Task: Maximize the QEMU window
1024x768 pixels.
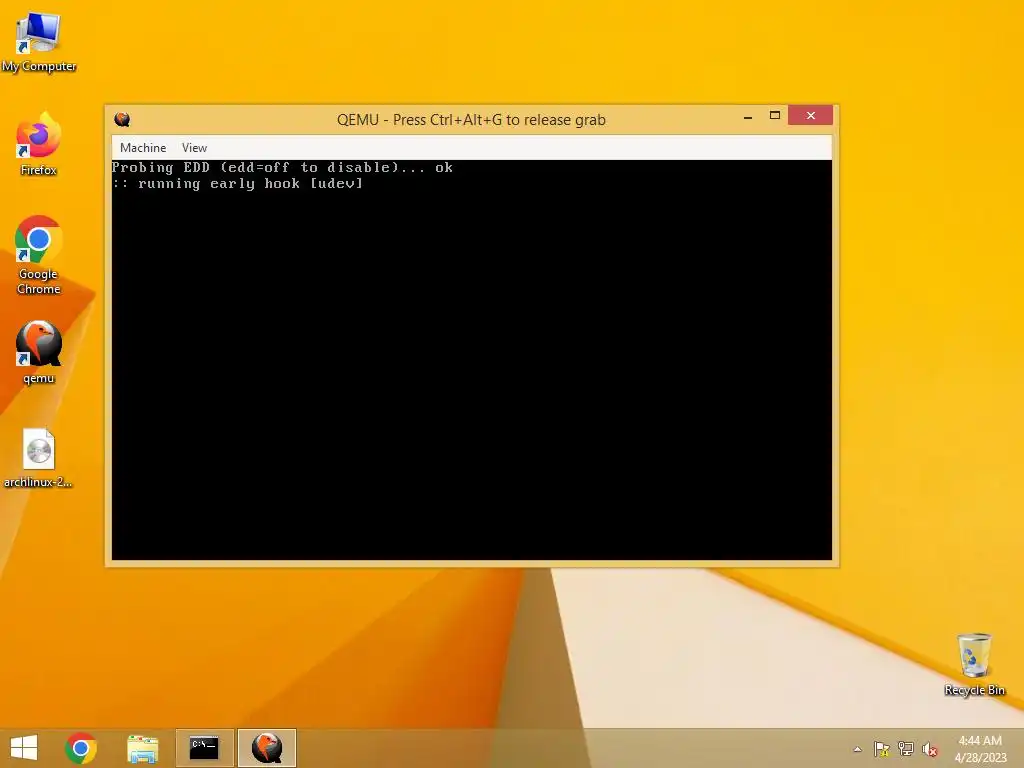Action: coord(775,116)
